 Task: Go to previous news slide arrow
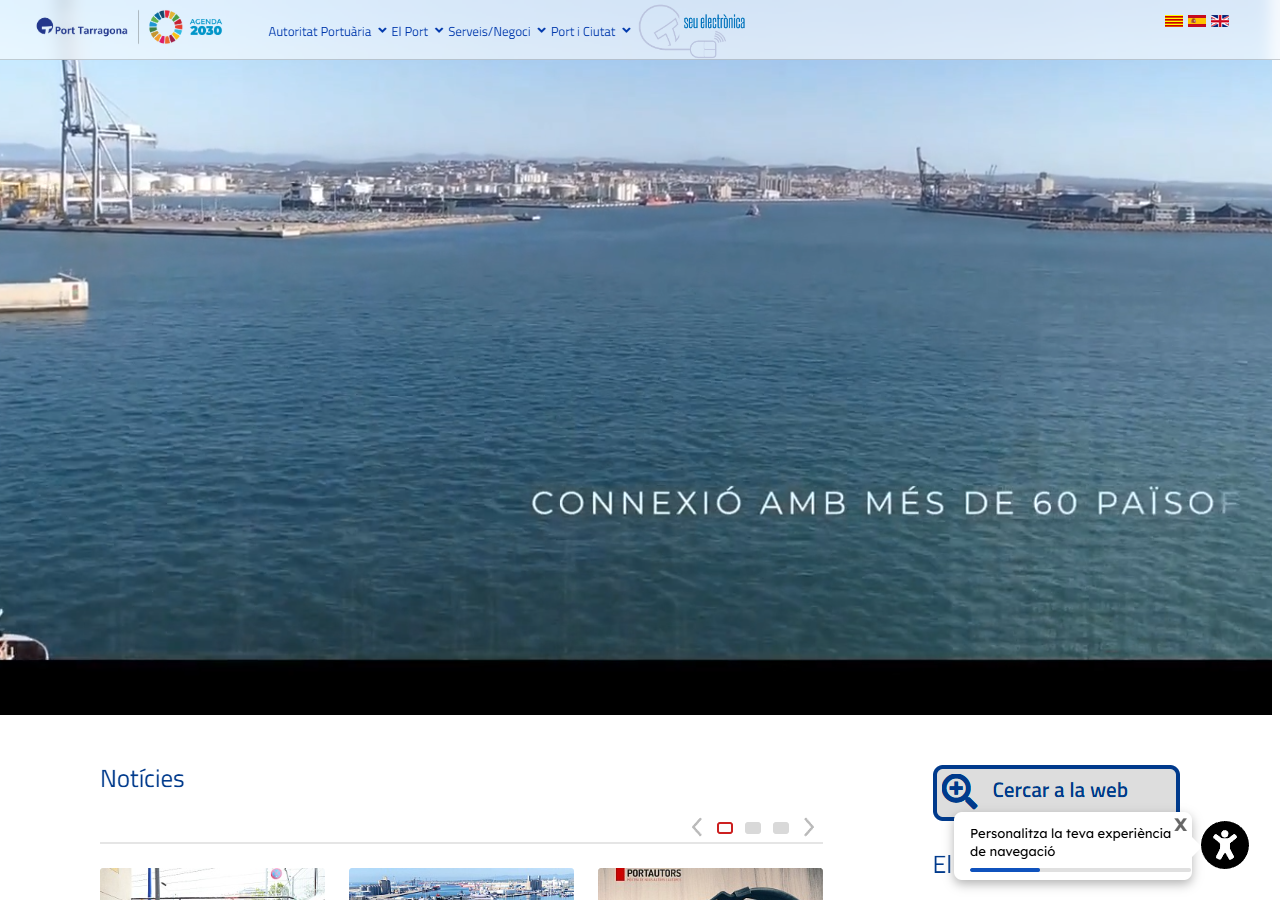(697, 827)
